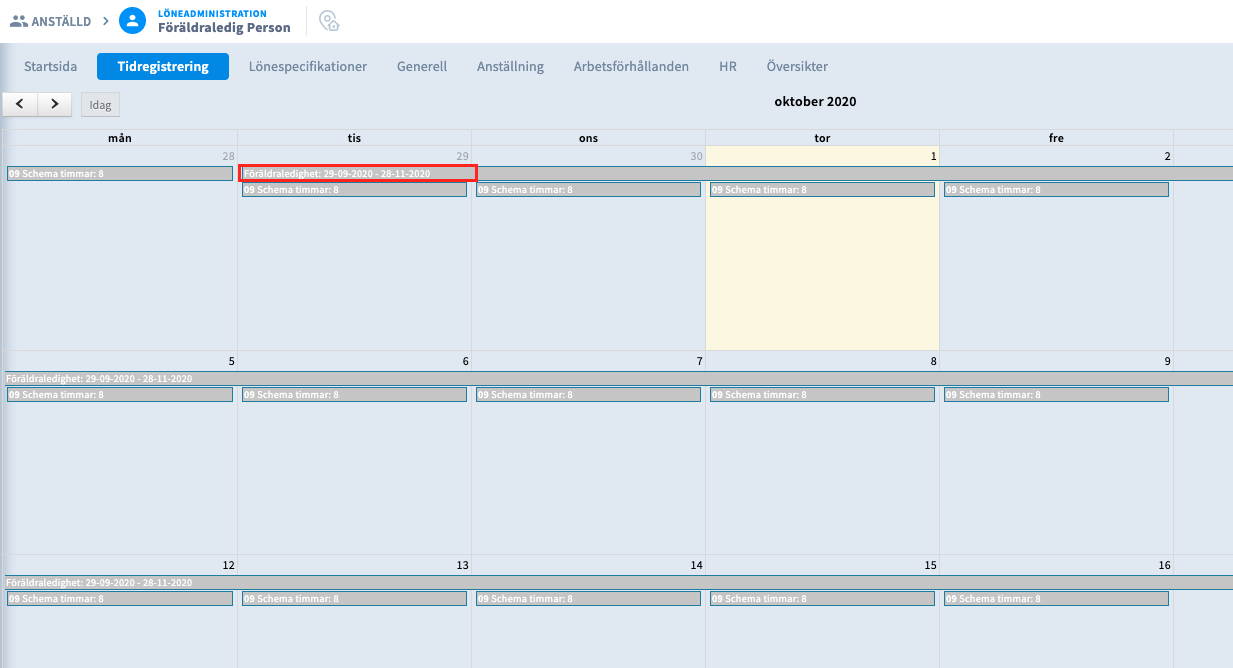Click the oktober 2020 calendar title
Viewport: 1233px width, 668px height.
(x=815, y=102)
